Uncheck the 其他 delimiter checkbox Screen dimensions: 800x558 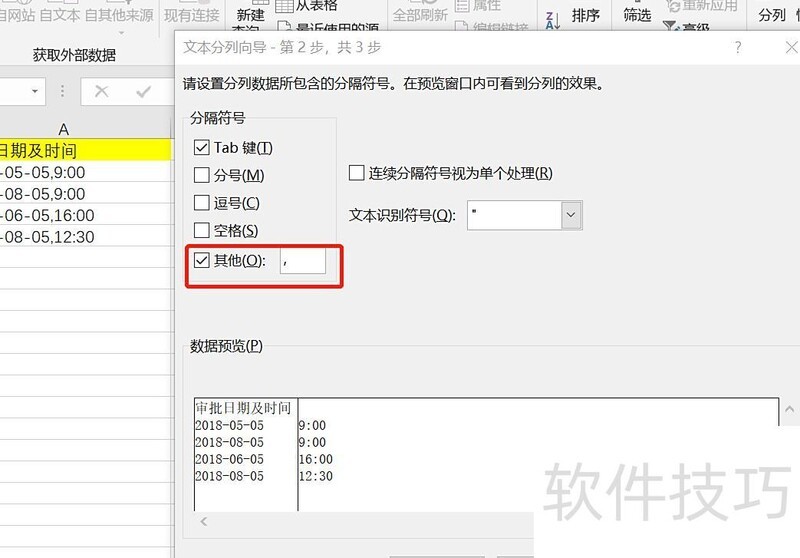pos(202,261)
